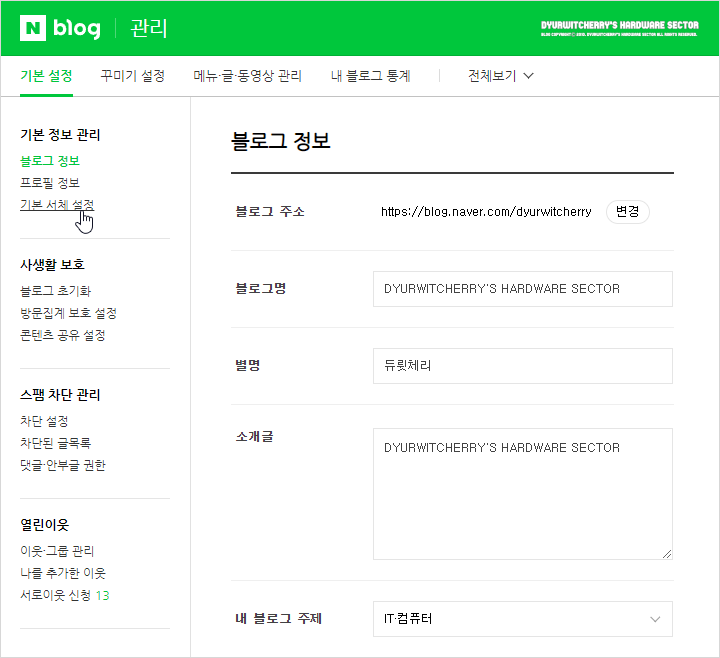This screenshot has height=658, width=720.
Task: Click the 소개글 textarea resize handle
Action: point(667,554)
